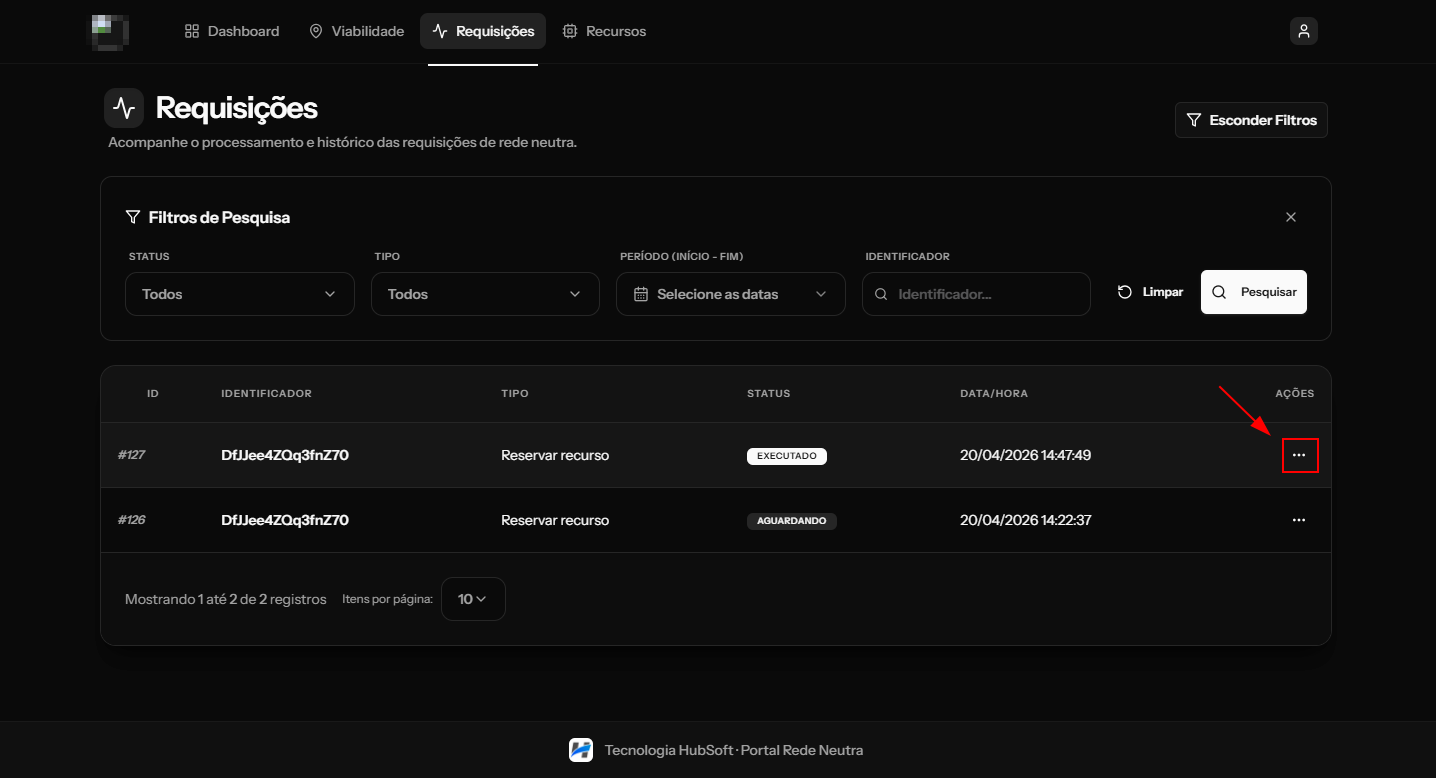This screenshot has height=778, width=1436.
Task: Open the Tipo dropdown
Action: pos(485,294)
